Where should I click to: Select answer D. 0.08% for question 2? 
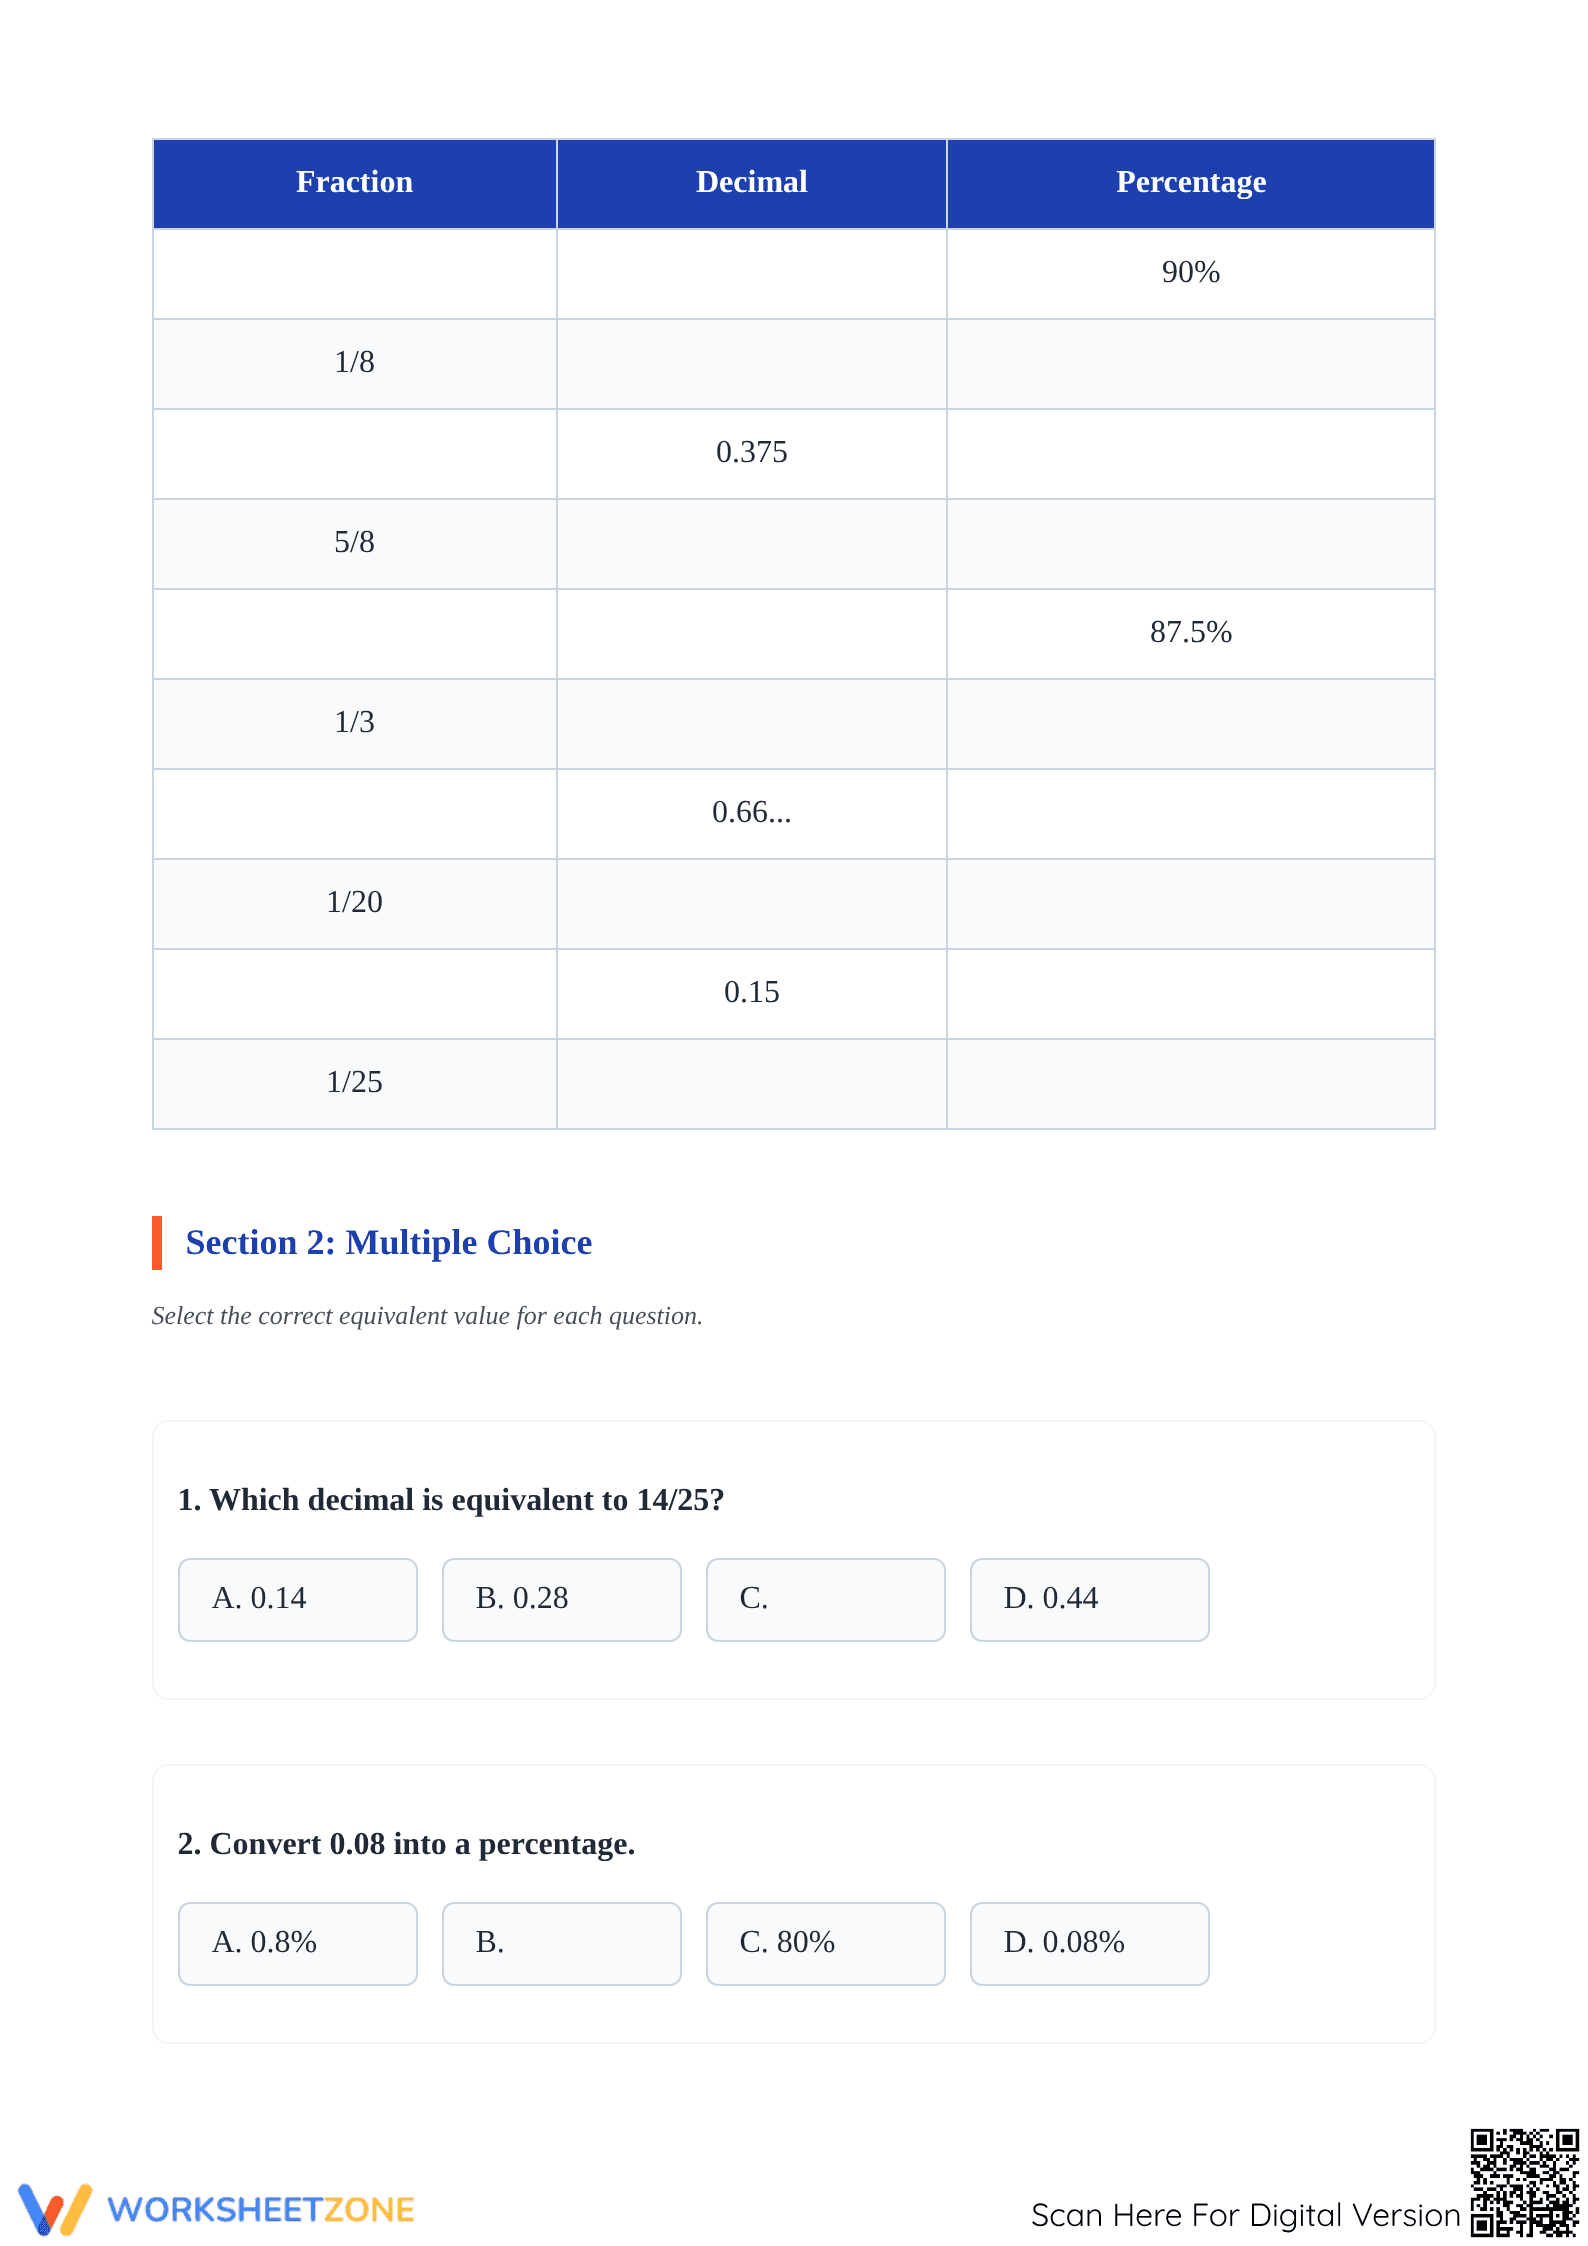click(1090, 1943)
